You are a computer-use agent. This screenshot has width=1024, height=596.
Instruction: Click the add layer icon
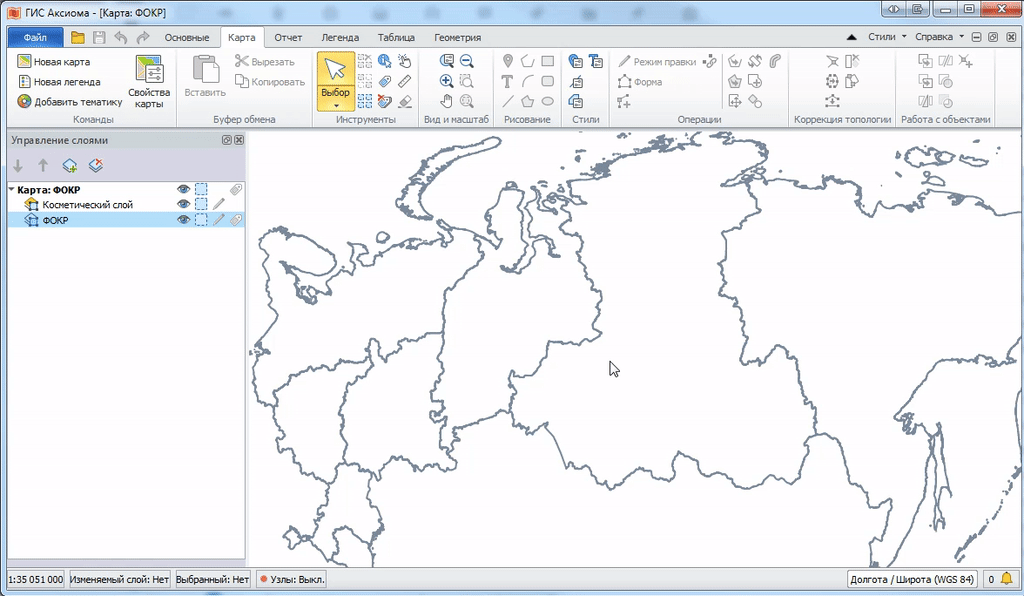[x=70, y=166]
